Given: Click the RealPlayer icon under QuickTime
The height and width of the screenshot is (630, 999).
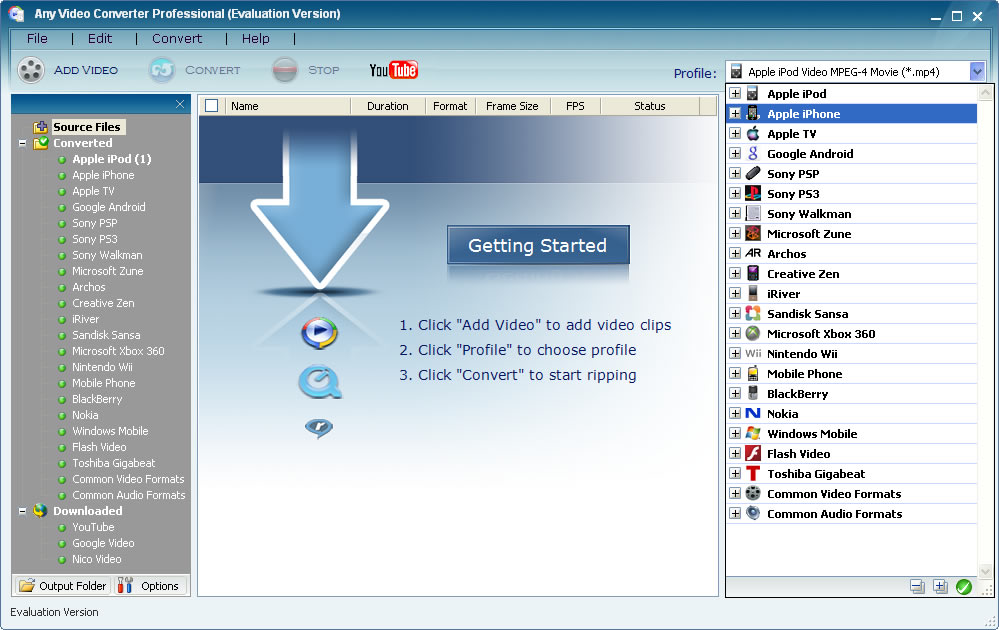Looking at the screenshot, I should tap(319, 427).
